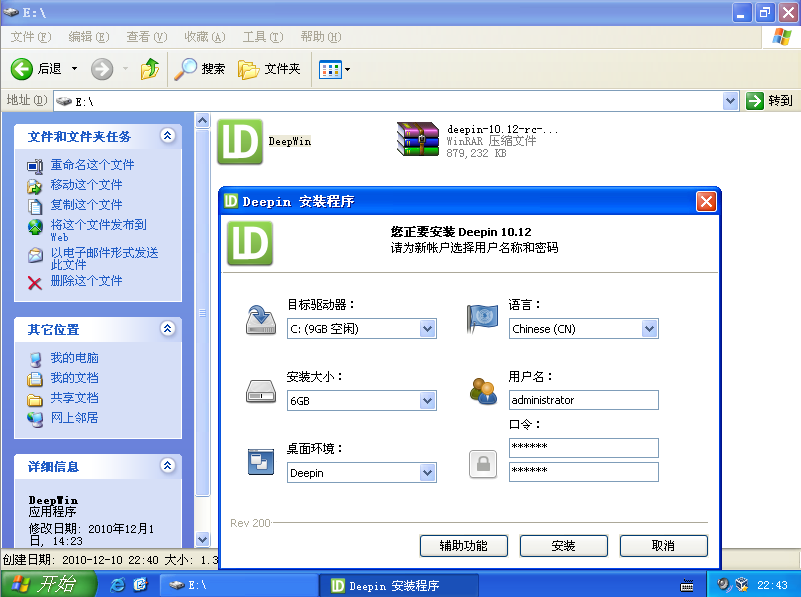
Task: Open the 工具(T) menu
Action: [263, 37]
